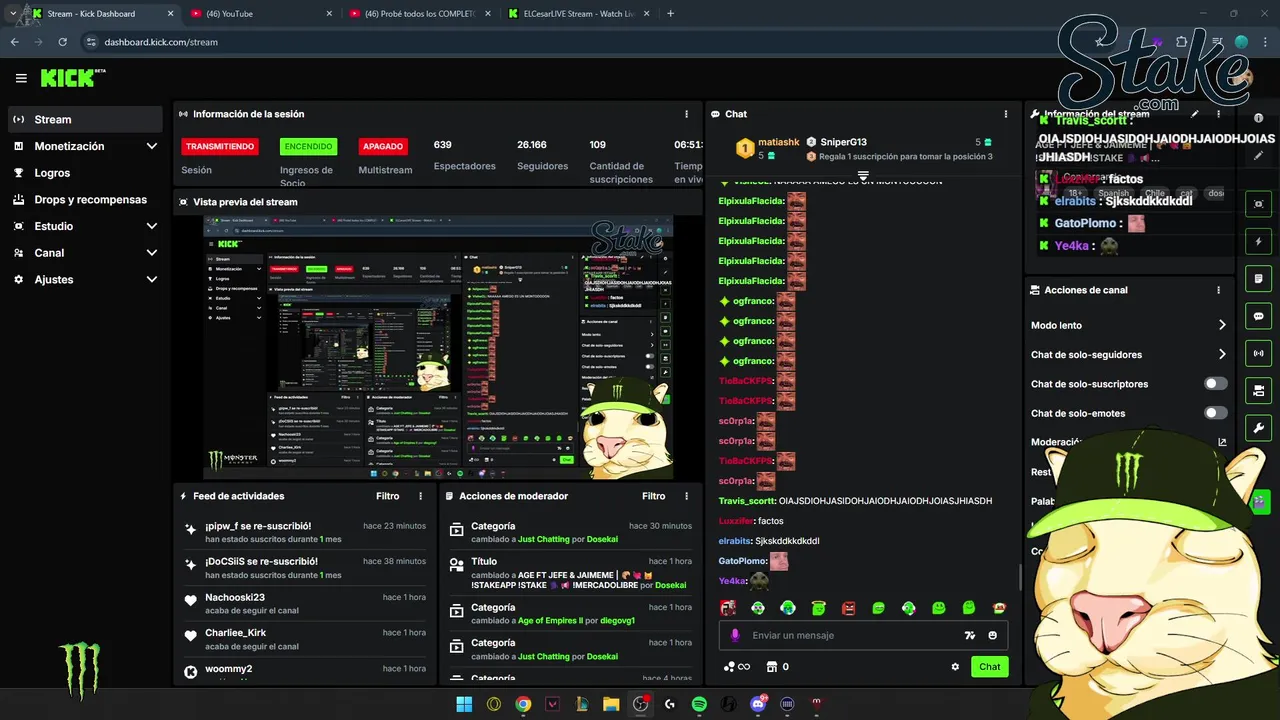Select Stream in the left sidebar
The height and width of the screenshot is (720, 1280).
[85, 119]
